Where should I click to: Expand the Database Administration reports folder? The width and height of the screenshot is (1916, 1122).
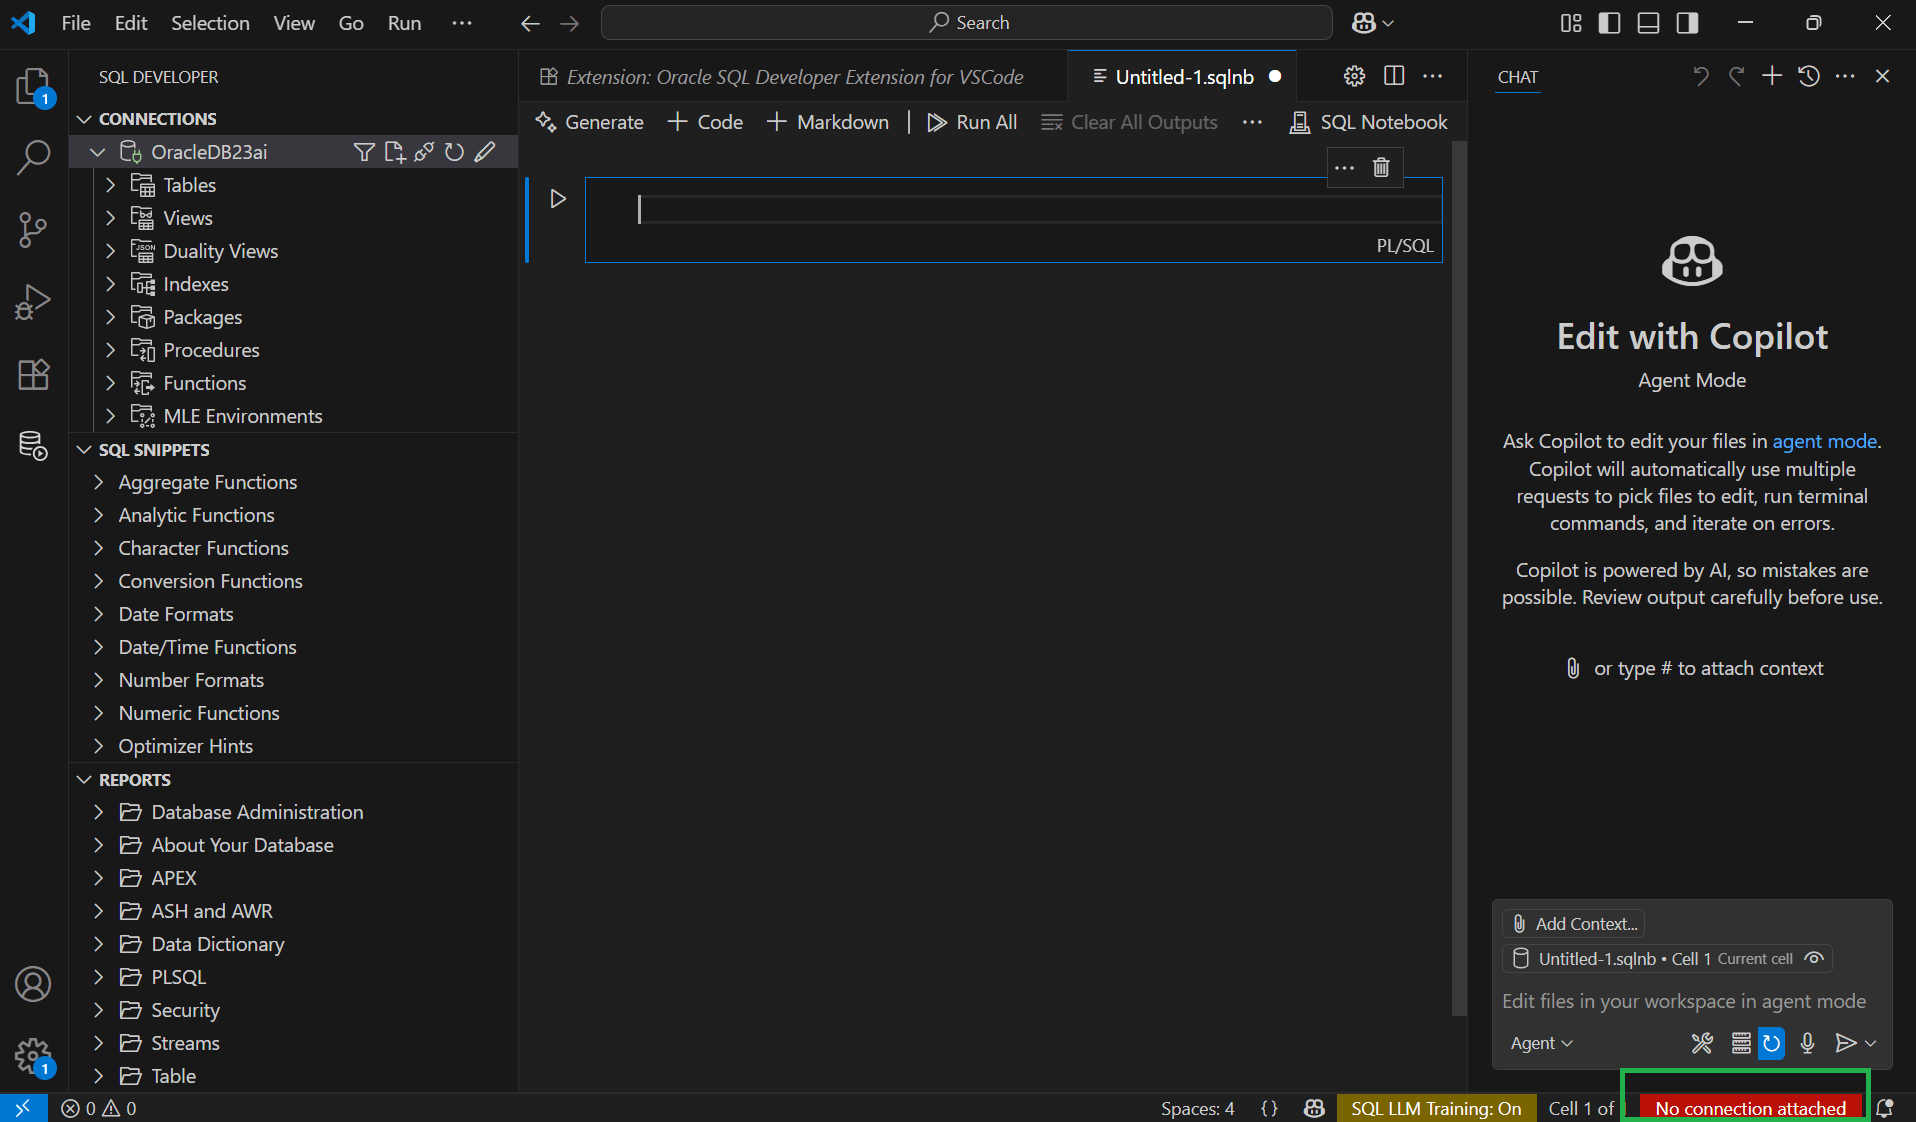98,812
